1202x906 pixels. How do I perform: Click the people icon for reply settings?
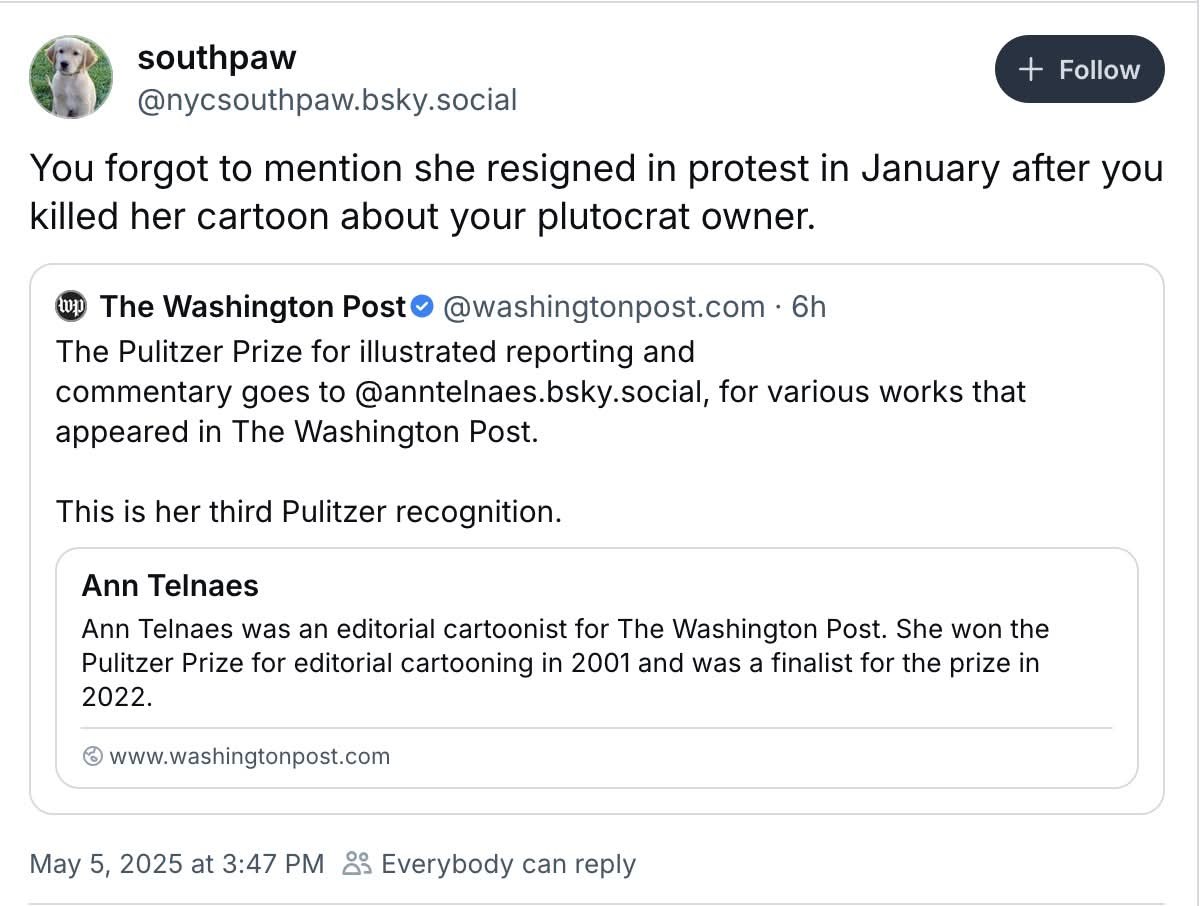pyautogui.click(x=356, y=863)
